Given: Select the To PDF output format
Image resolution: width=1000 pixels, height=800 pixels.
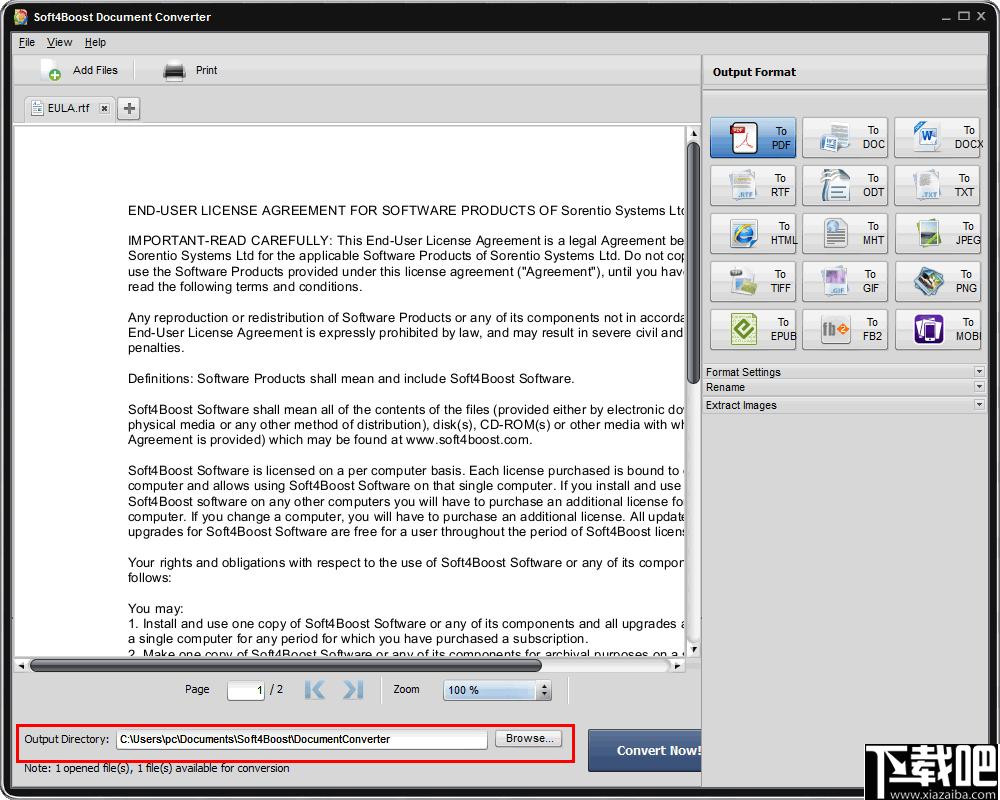Looking at the screenshot, I should [753, 137].
